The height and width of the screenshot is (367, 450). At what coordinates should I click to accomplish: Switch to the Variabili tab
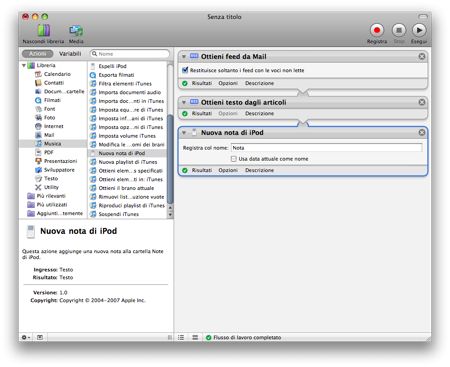click(70, 54)
